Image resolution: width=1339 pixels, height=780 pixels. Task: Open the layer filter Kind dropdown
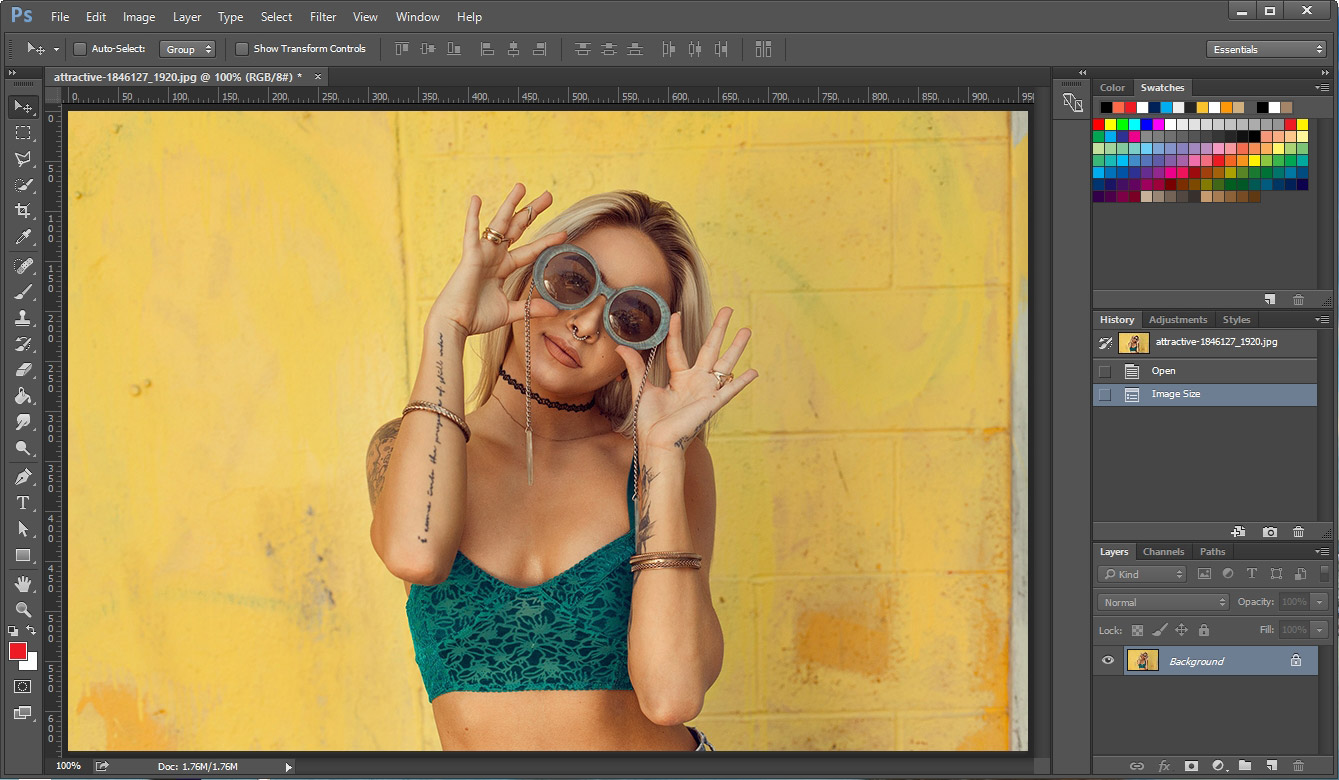tap(1141, 574)
